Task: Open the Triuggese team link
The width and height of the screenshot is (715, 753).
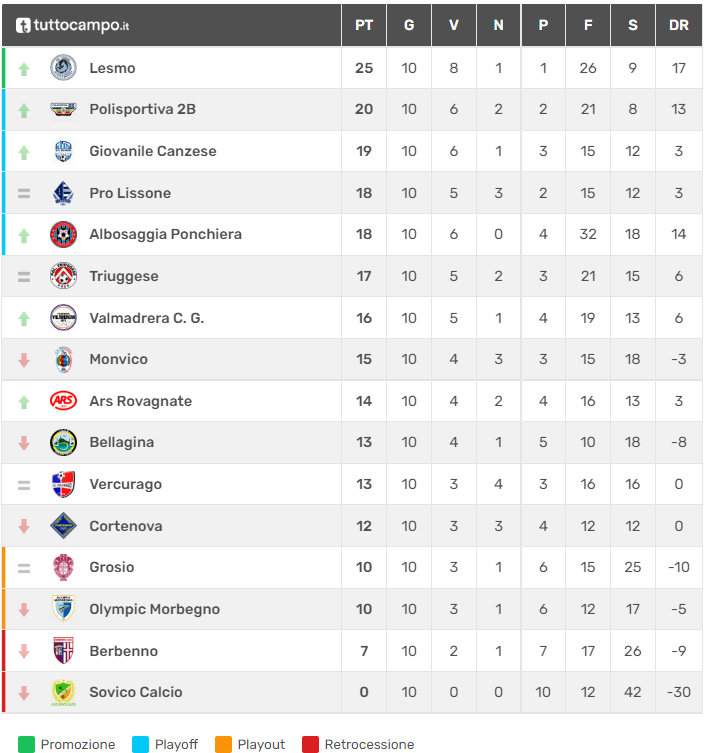Action: [x=124, y=276]
